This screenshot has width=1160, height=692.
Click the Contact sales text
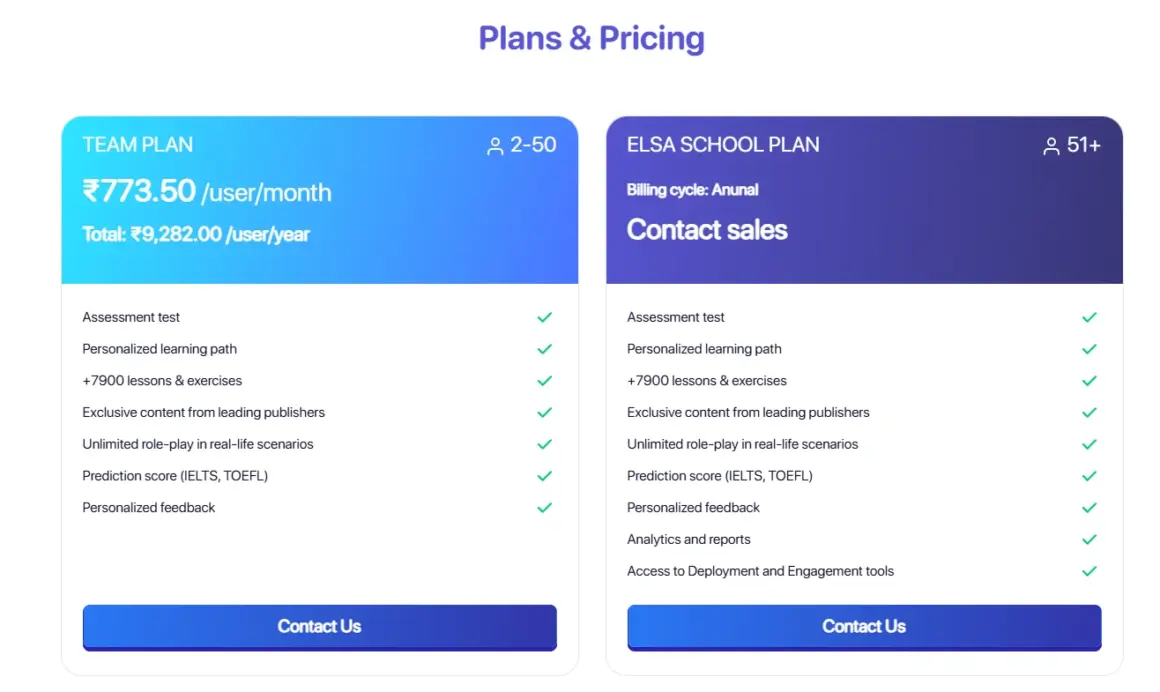click(x=707, y=230)
